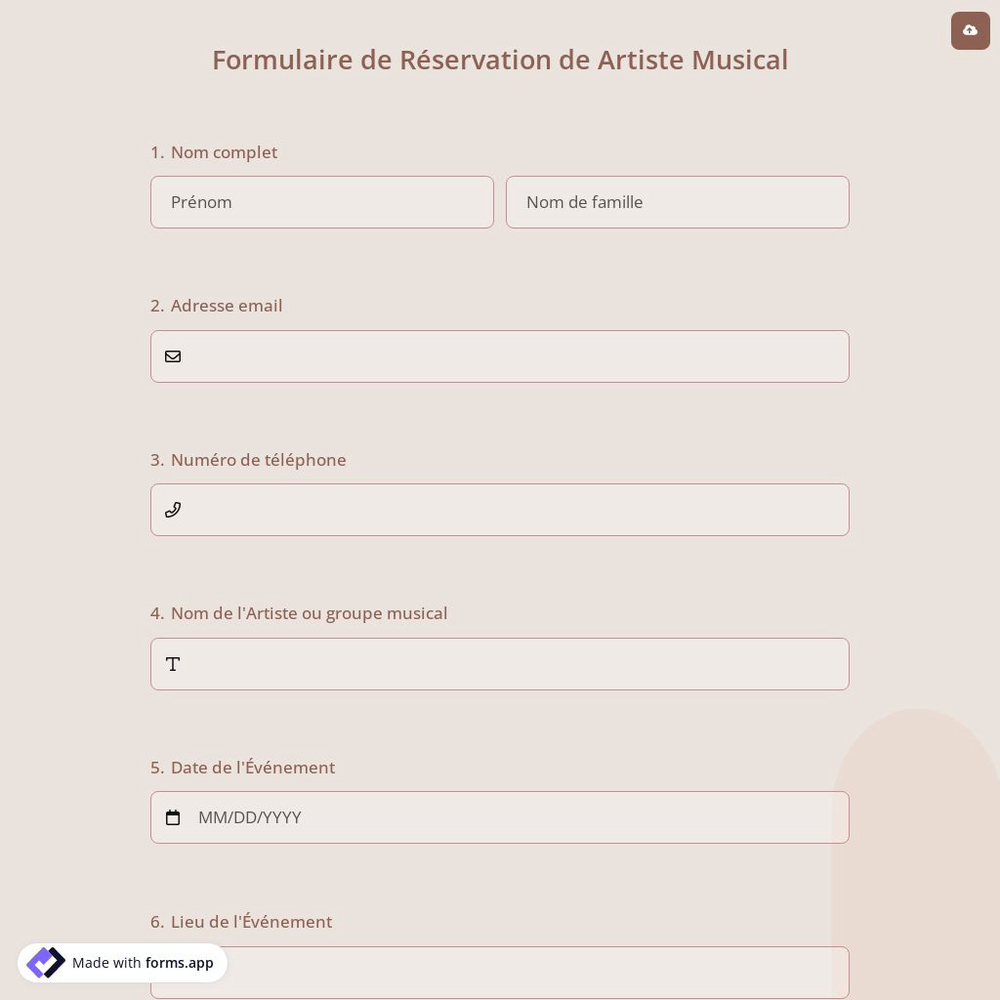Click the form title heading text
Image resolution: width=1000 pixels, height=1000 pixels.
(500, 59)
